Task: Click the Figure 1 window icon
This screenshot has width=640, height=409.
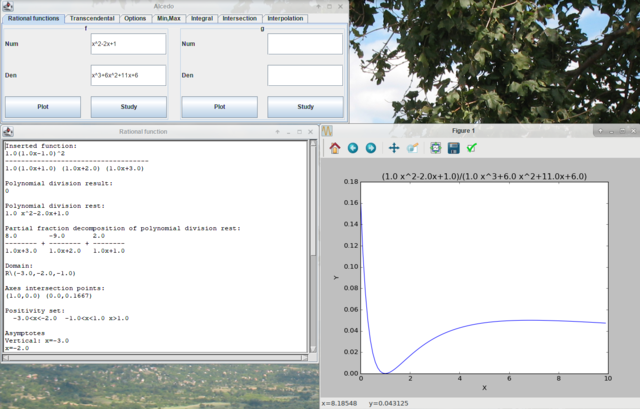Action: 327,131
